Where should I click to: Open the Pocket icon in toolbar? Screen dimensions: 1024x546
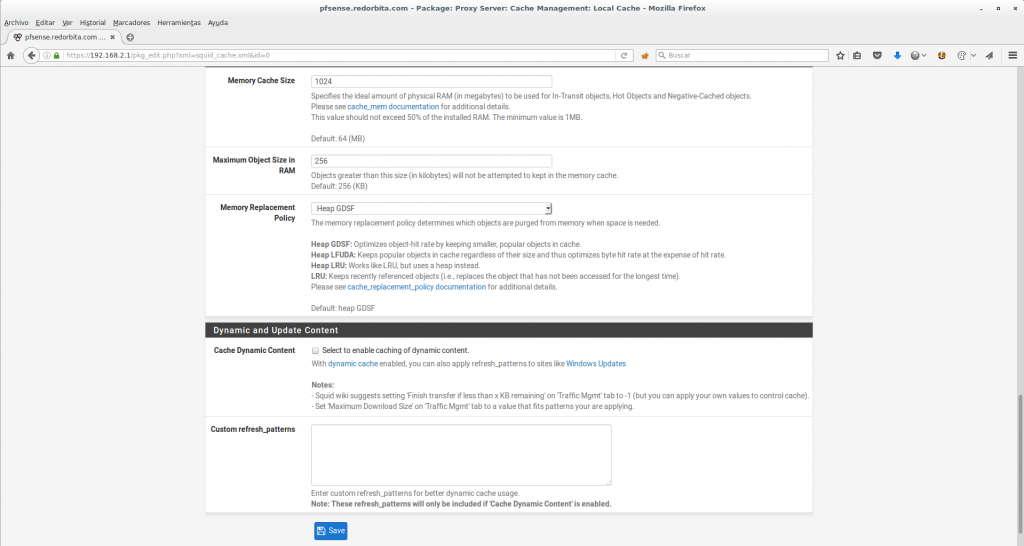(x=877, y=55)
